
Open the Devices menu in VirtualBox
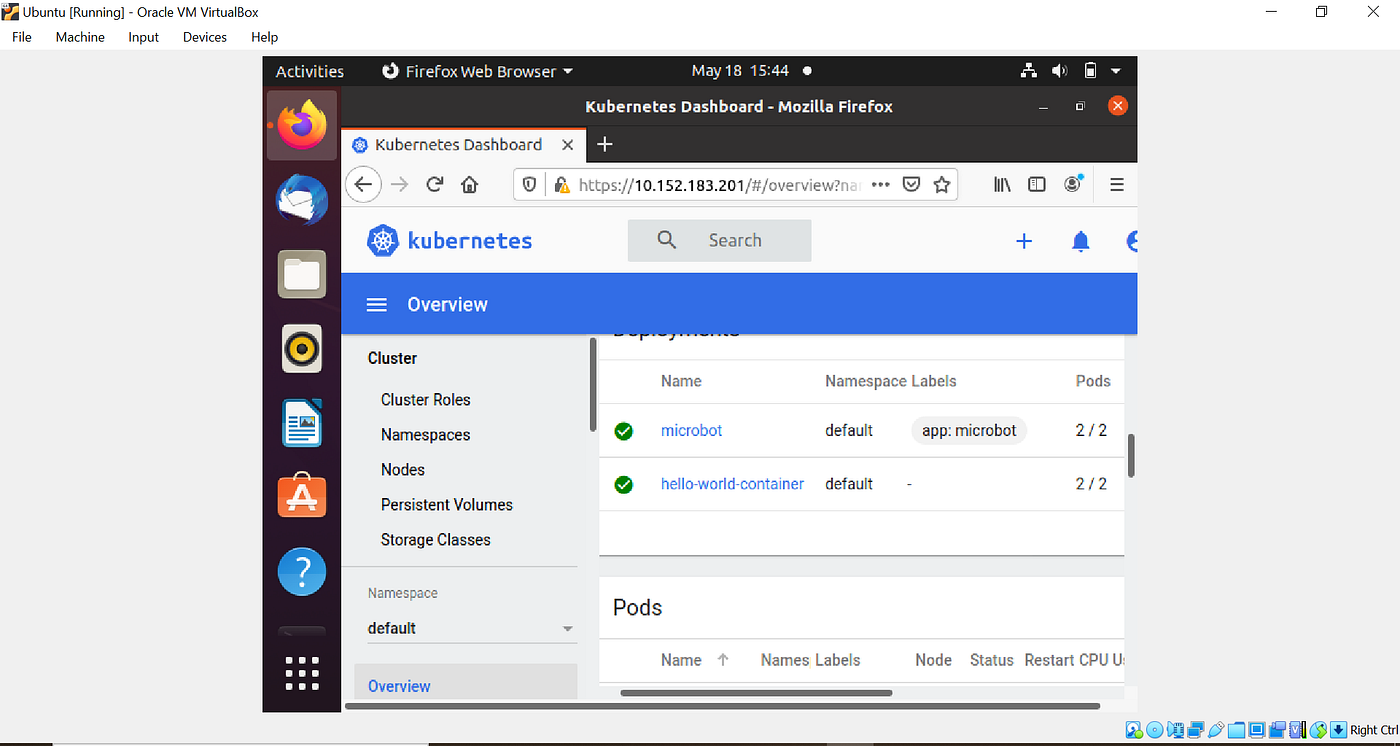(x=204, y=37)
